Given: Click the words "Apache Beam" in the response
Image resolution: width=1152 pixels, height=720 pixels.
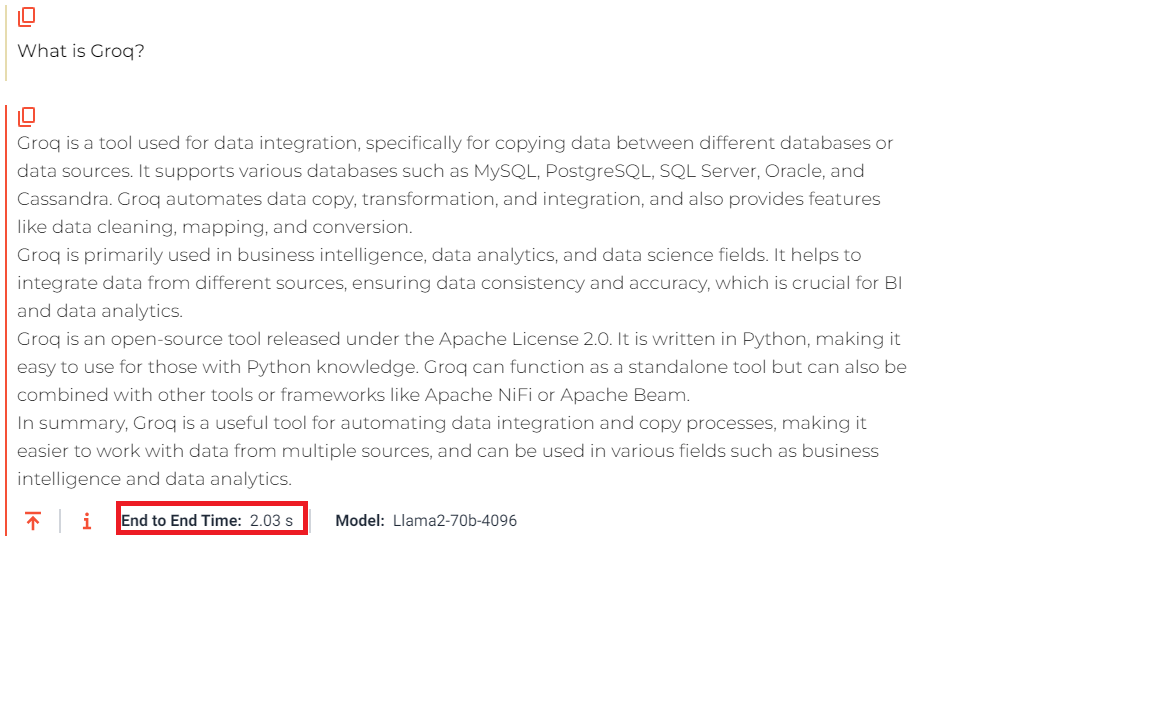Looking at the screenshot, I should (623, 395).
